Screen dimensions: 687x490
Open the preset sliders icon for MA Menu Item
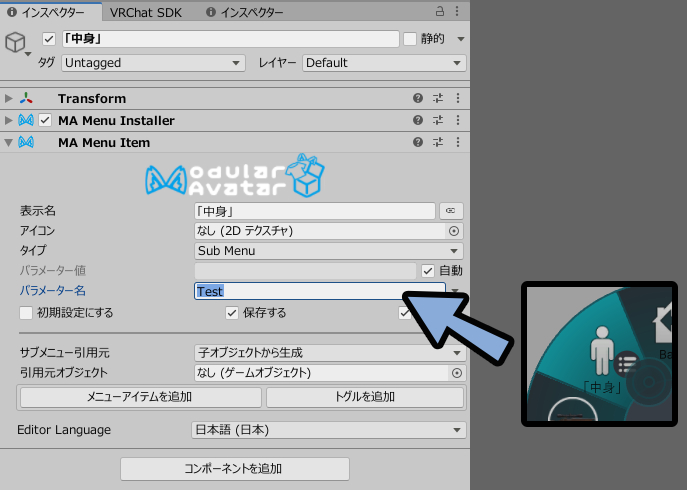pos(438,142)
